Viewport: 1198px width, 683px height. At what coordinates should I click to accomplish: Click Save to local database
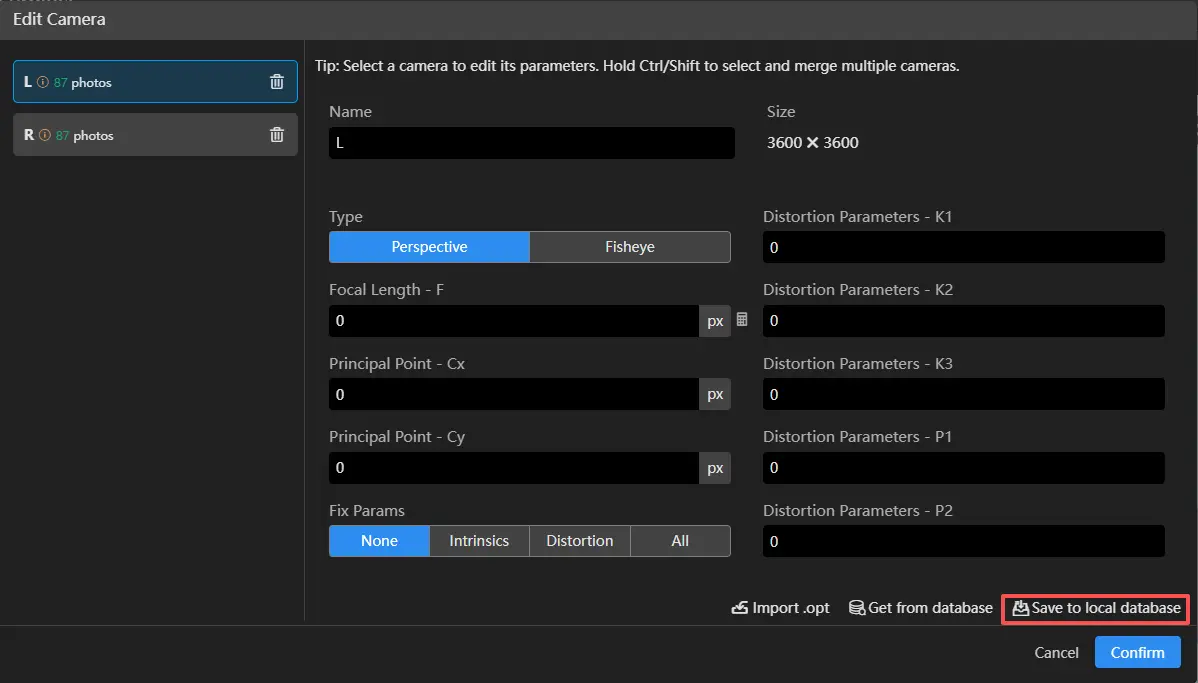click(x=1096, y=608)
